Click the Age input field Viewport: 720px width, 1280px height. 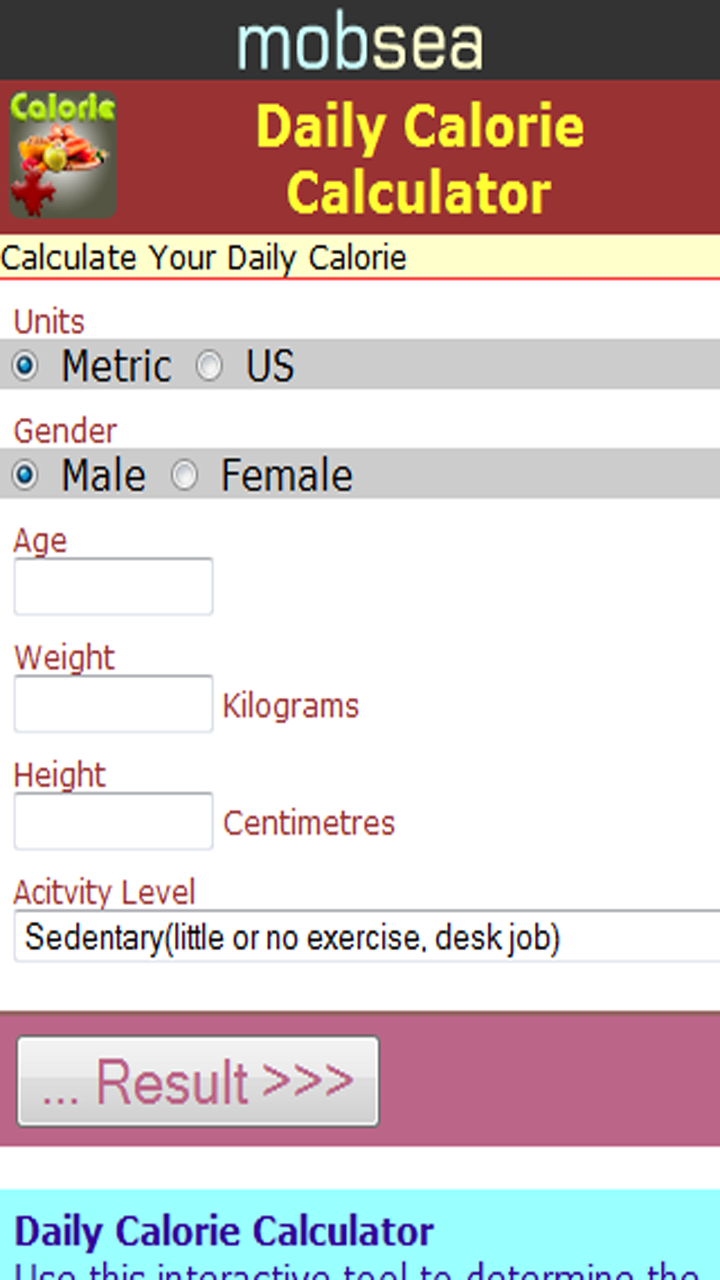point(113,586)
